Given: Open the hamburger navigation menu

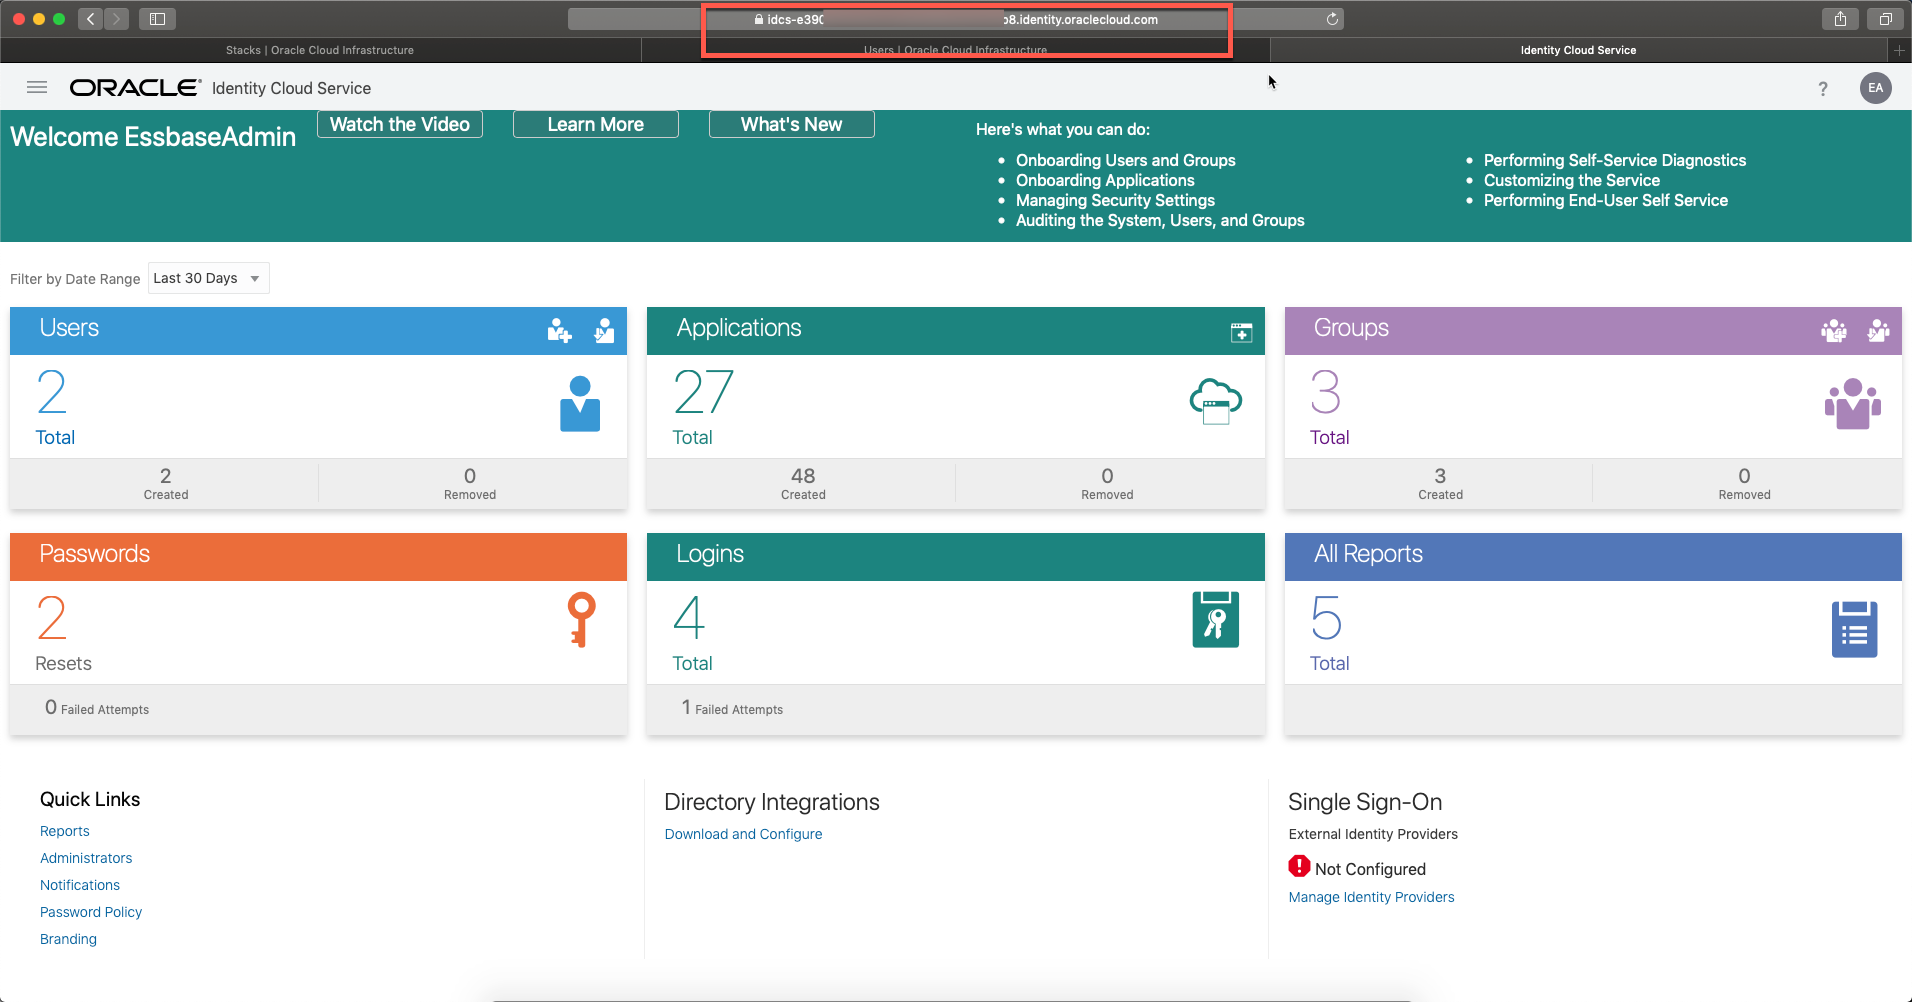Looking at the screenshot, I should tap(37, 88).
